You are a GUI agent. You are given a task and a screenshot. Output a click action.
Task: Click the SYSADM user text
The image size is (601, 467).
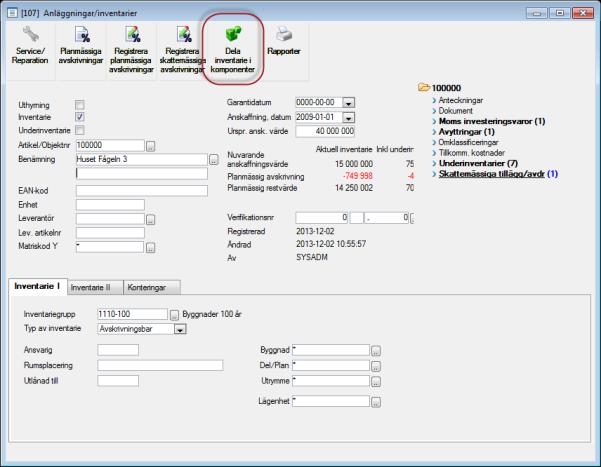pyautogui.click(x=312, y=258)
